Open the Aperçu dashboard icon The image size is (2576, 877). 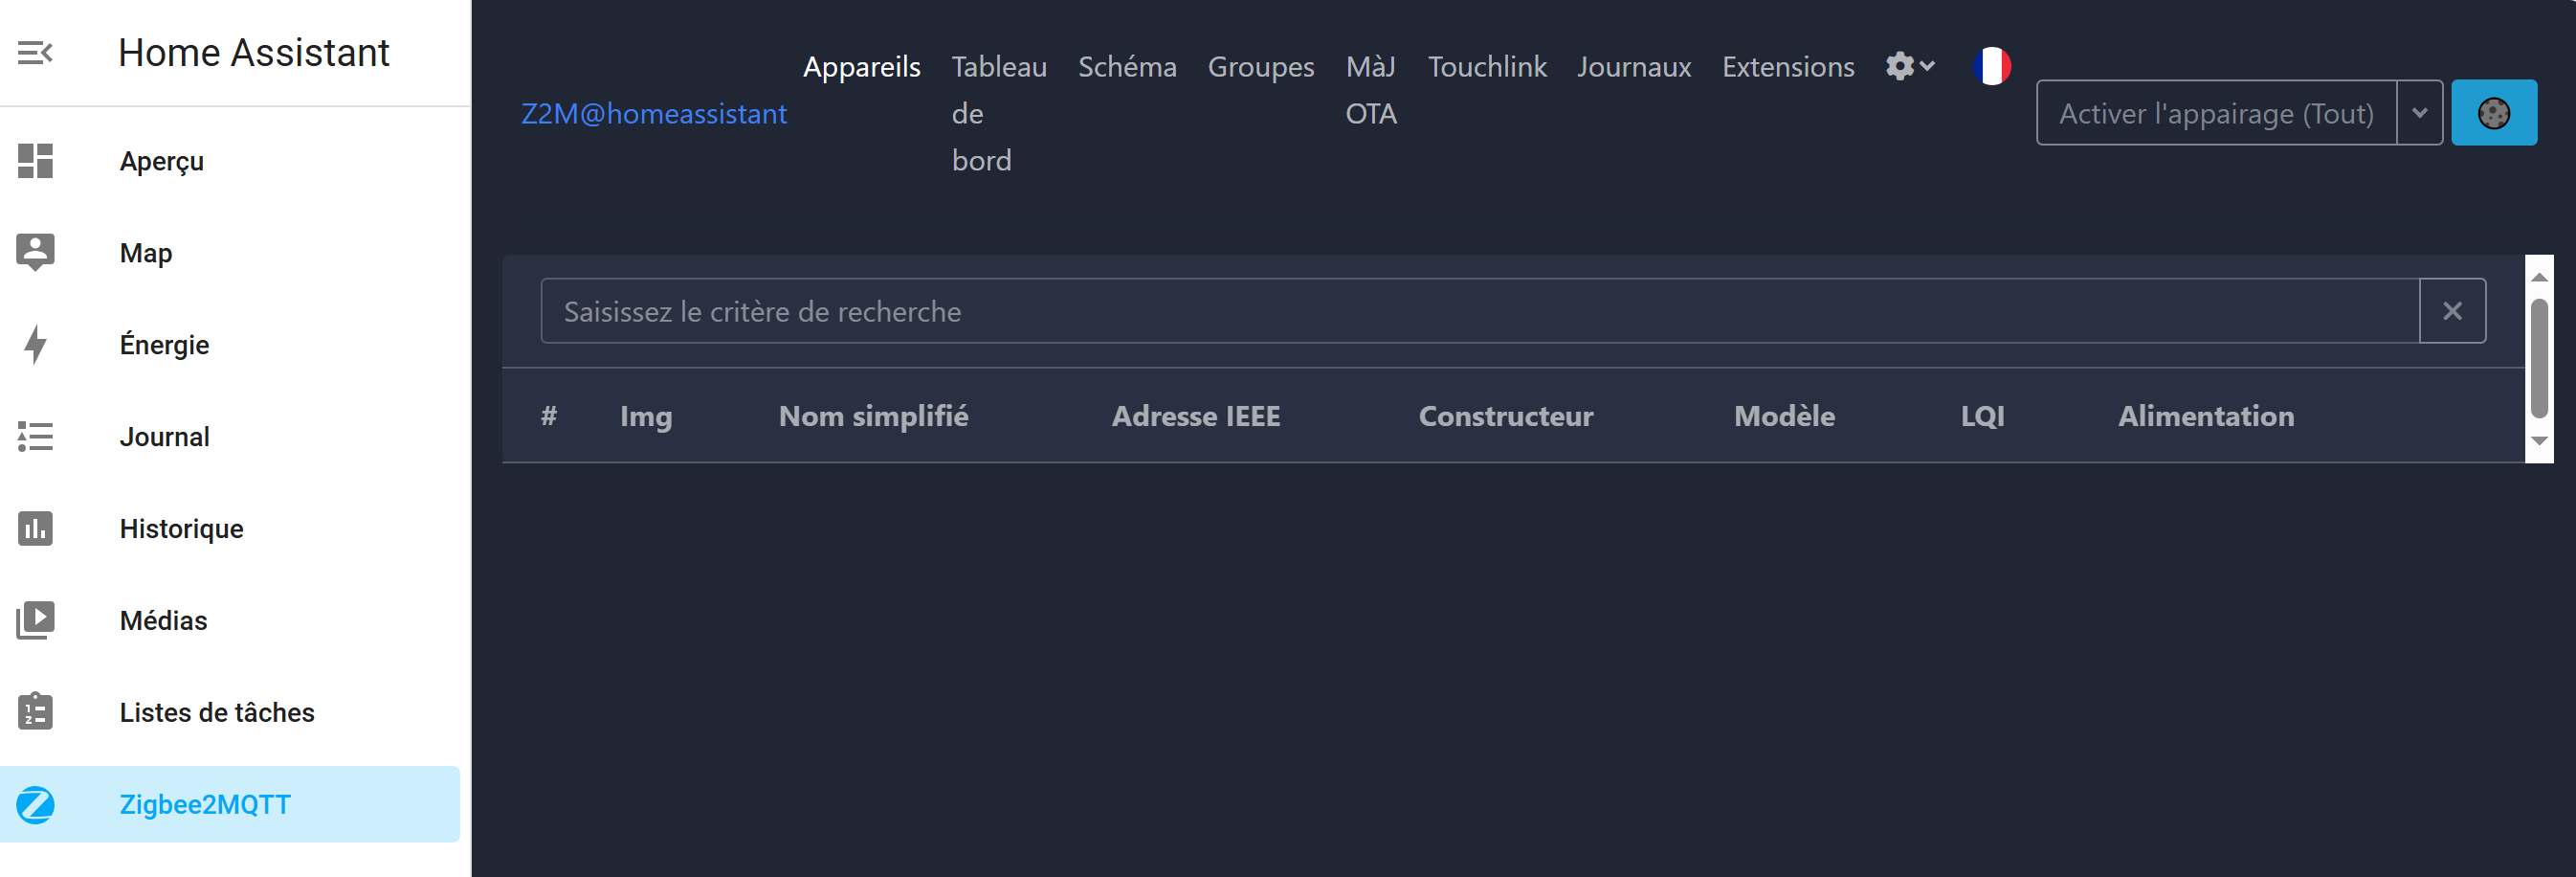[35, 161]
